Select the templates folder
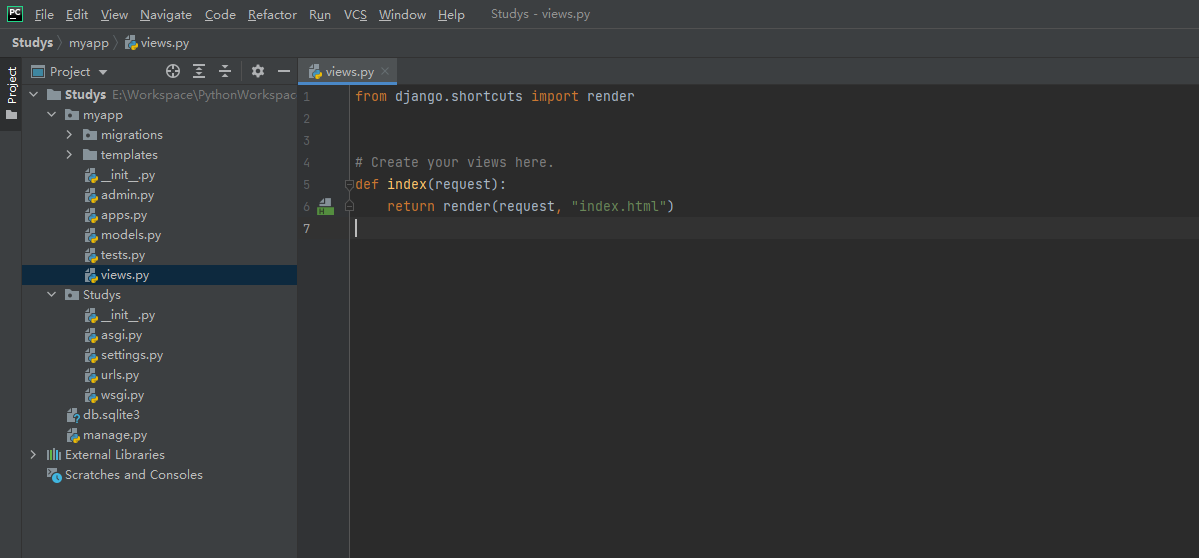 click(120, 154)
